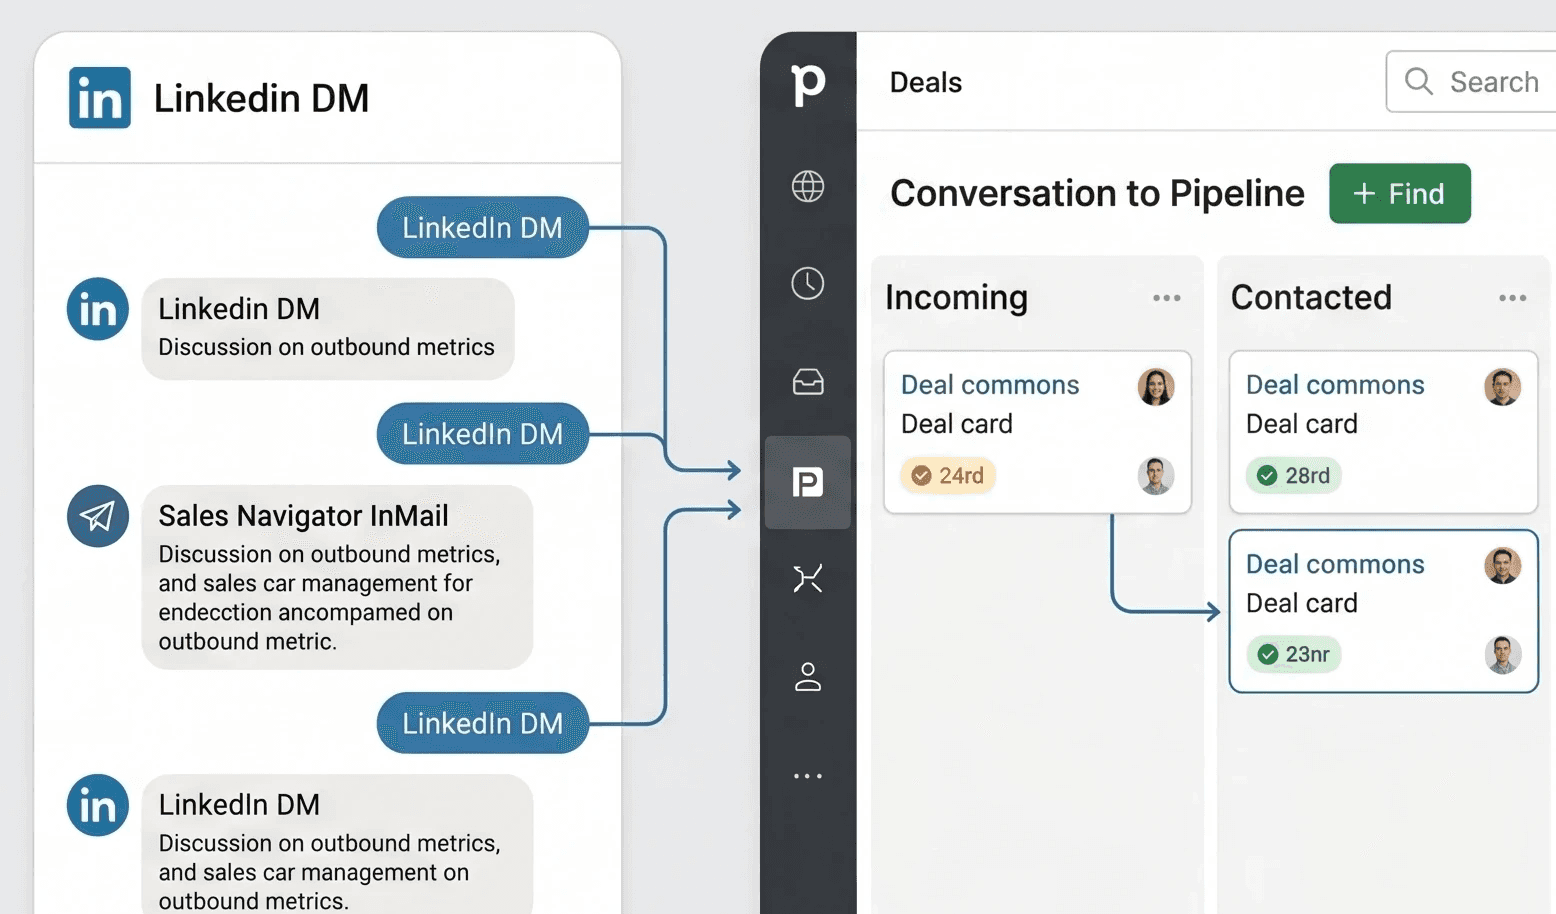Open the Incoming column options menu
The width and height of the screenshot is (1556, 914).
1166,298
